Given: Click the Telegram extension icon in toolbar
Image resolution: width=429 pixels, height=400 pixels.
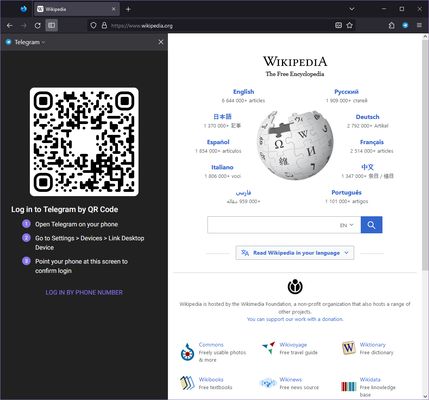Looking at the screenshot, I should pos(405,25).
